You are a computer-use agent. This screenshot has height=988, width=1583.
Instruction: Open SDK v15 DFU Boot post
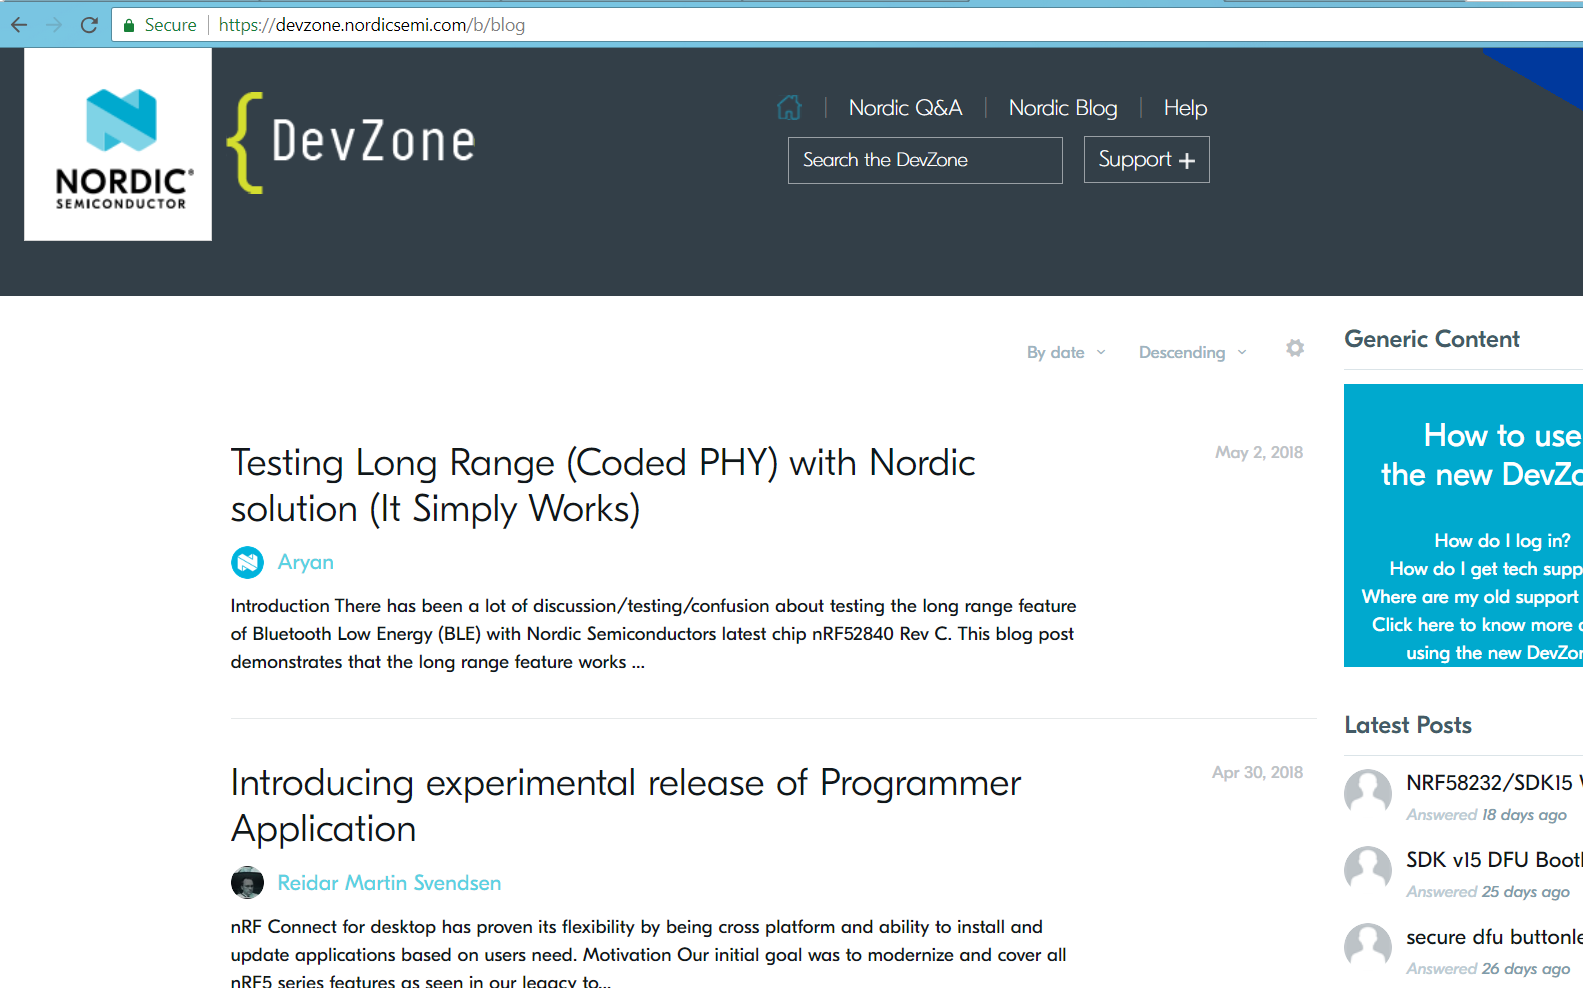tap(1494, 859)
